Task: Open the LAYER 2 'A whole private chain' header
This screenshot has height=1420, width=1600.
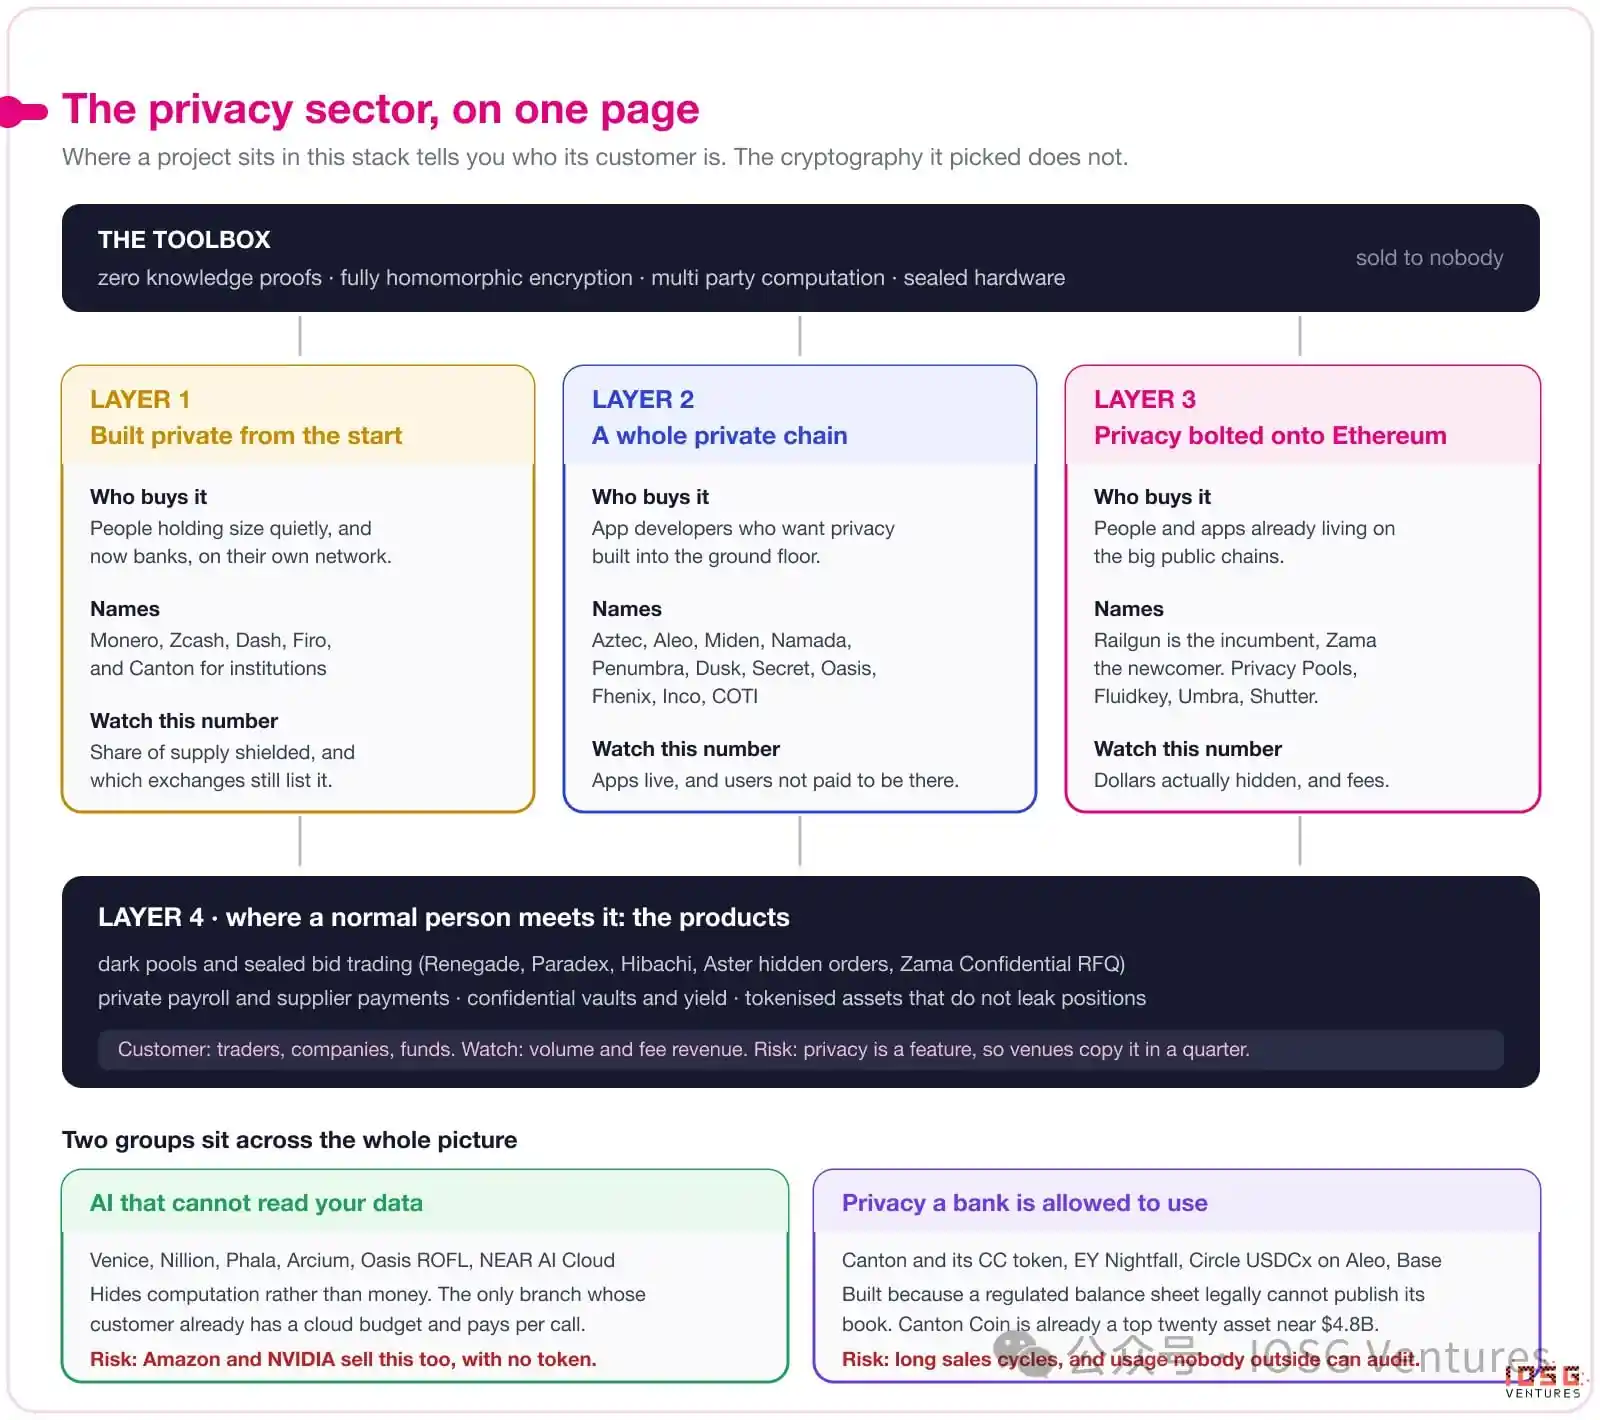Action: click(x=800, y=416)
